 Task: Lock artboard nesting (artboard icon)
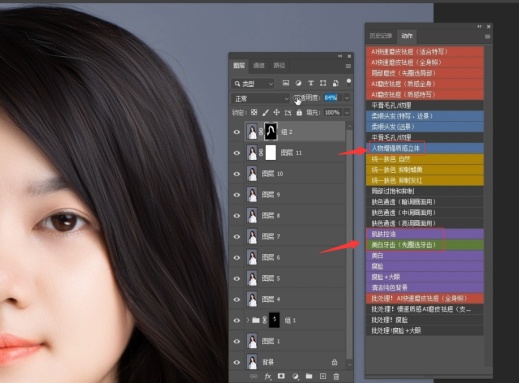coord(288,112)
